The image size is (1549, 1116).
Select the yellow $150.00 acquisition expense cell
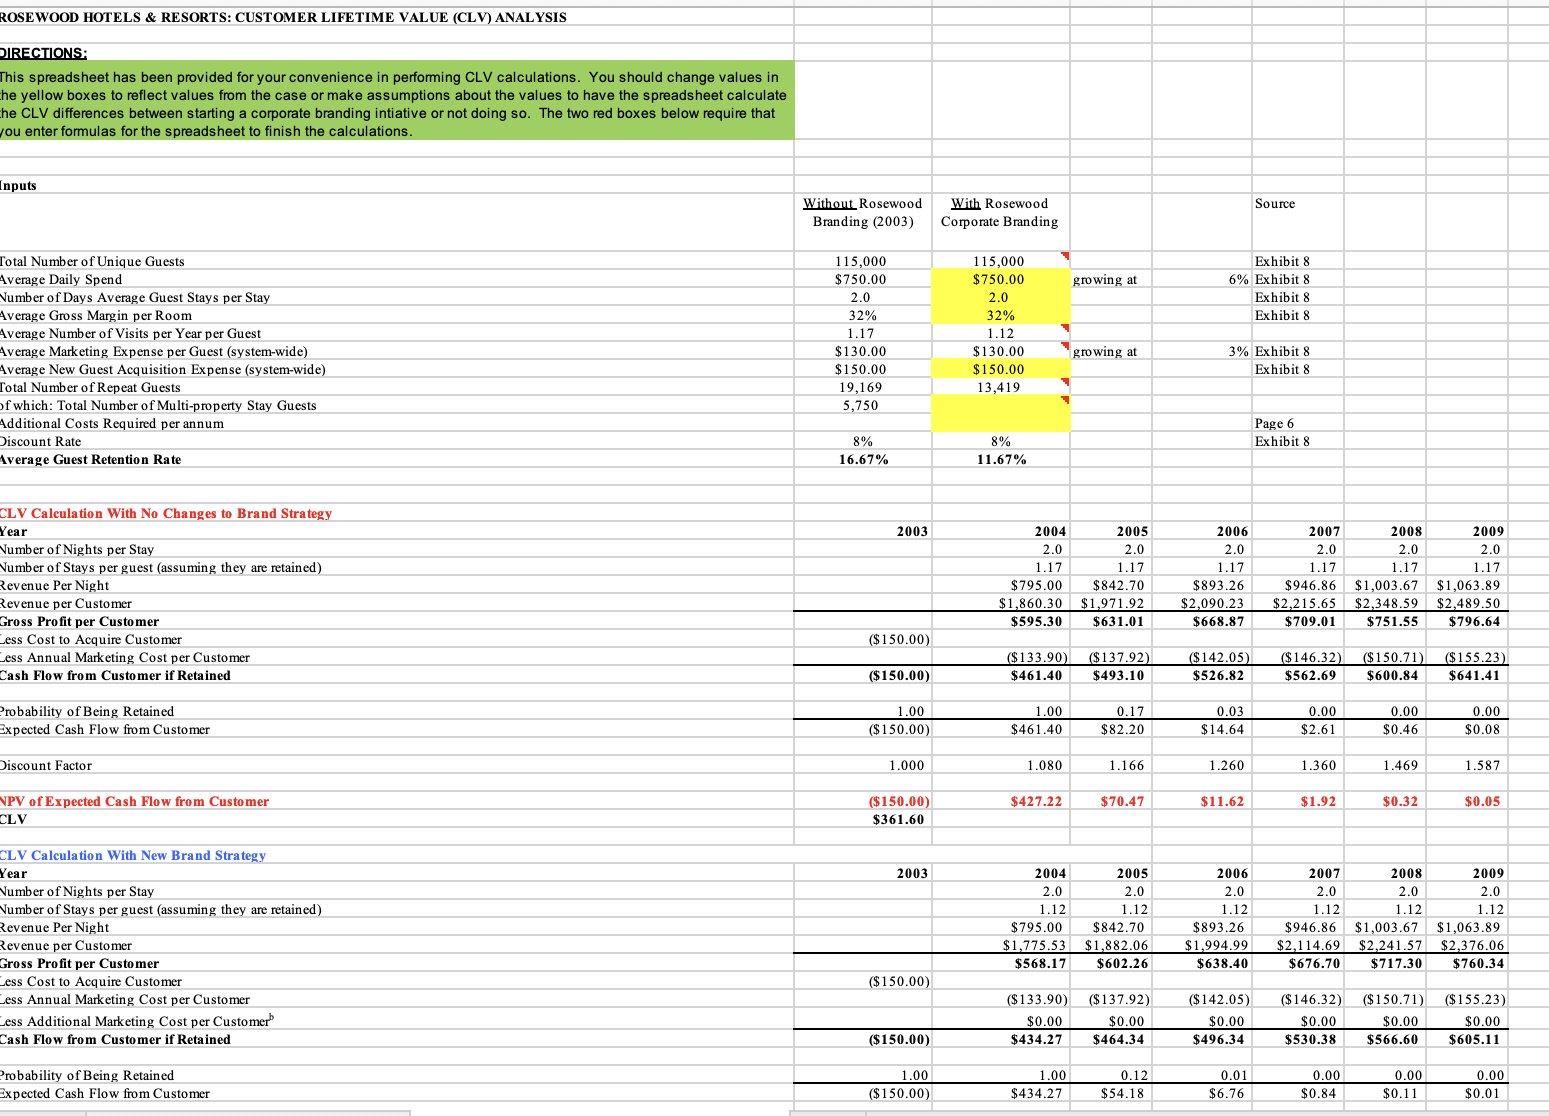[1000, 369]
